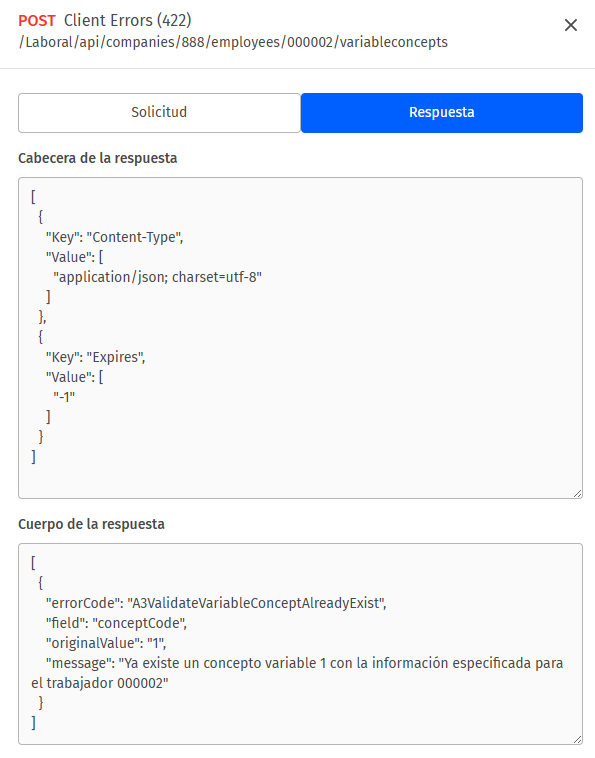This screenshot has width=595, height=758.
Task: Click the Cabecera de la respuesta heading
Action: 98,159
